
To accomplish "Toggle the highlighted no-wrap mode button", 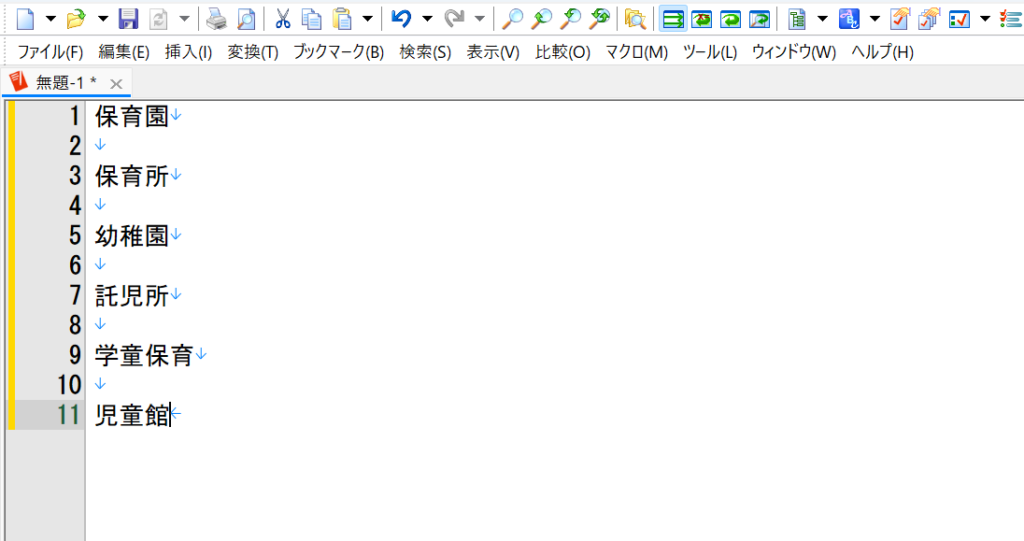I will click(x=673, y=18).
